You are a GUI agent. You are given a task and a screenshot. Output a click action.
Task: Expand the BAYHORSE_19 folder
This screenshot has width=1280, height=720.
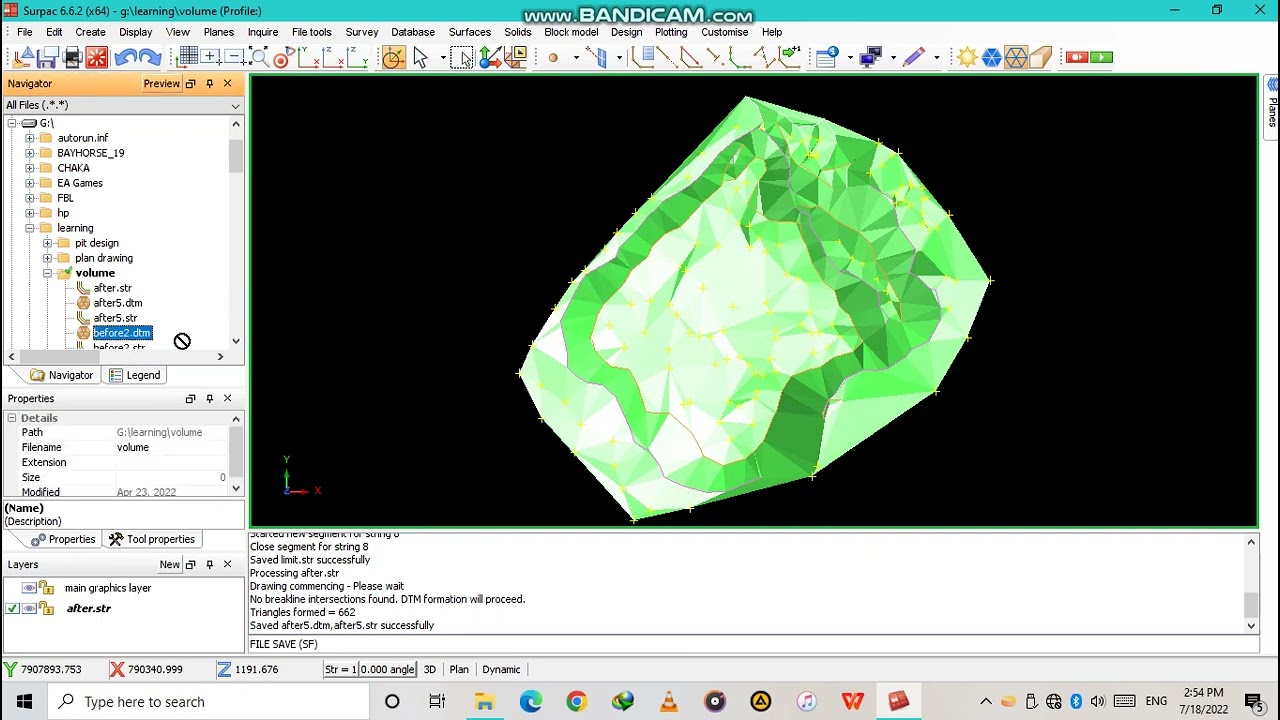30,153
